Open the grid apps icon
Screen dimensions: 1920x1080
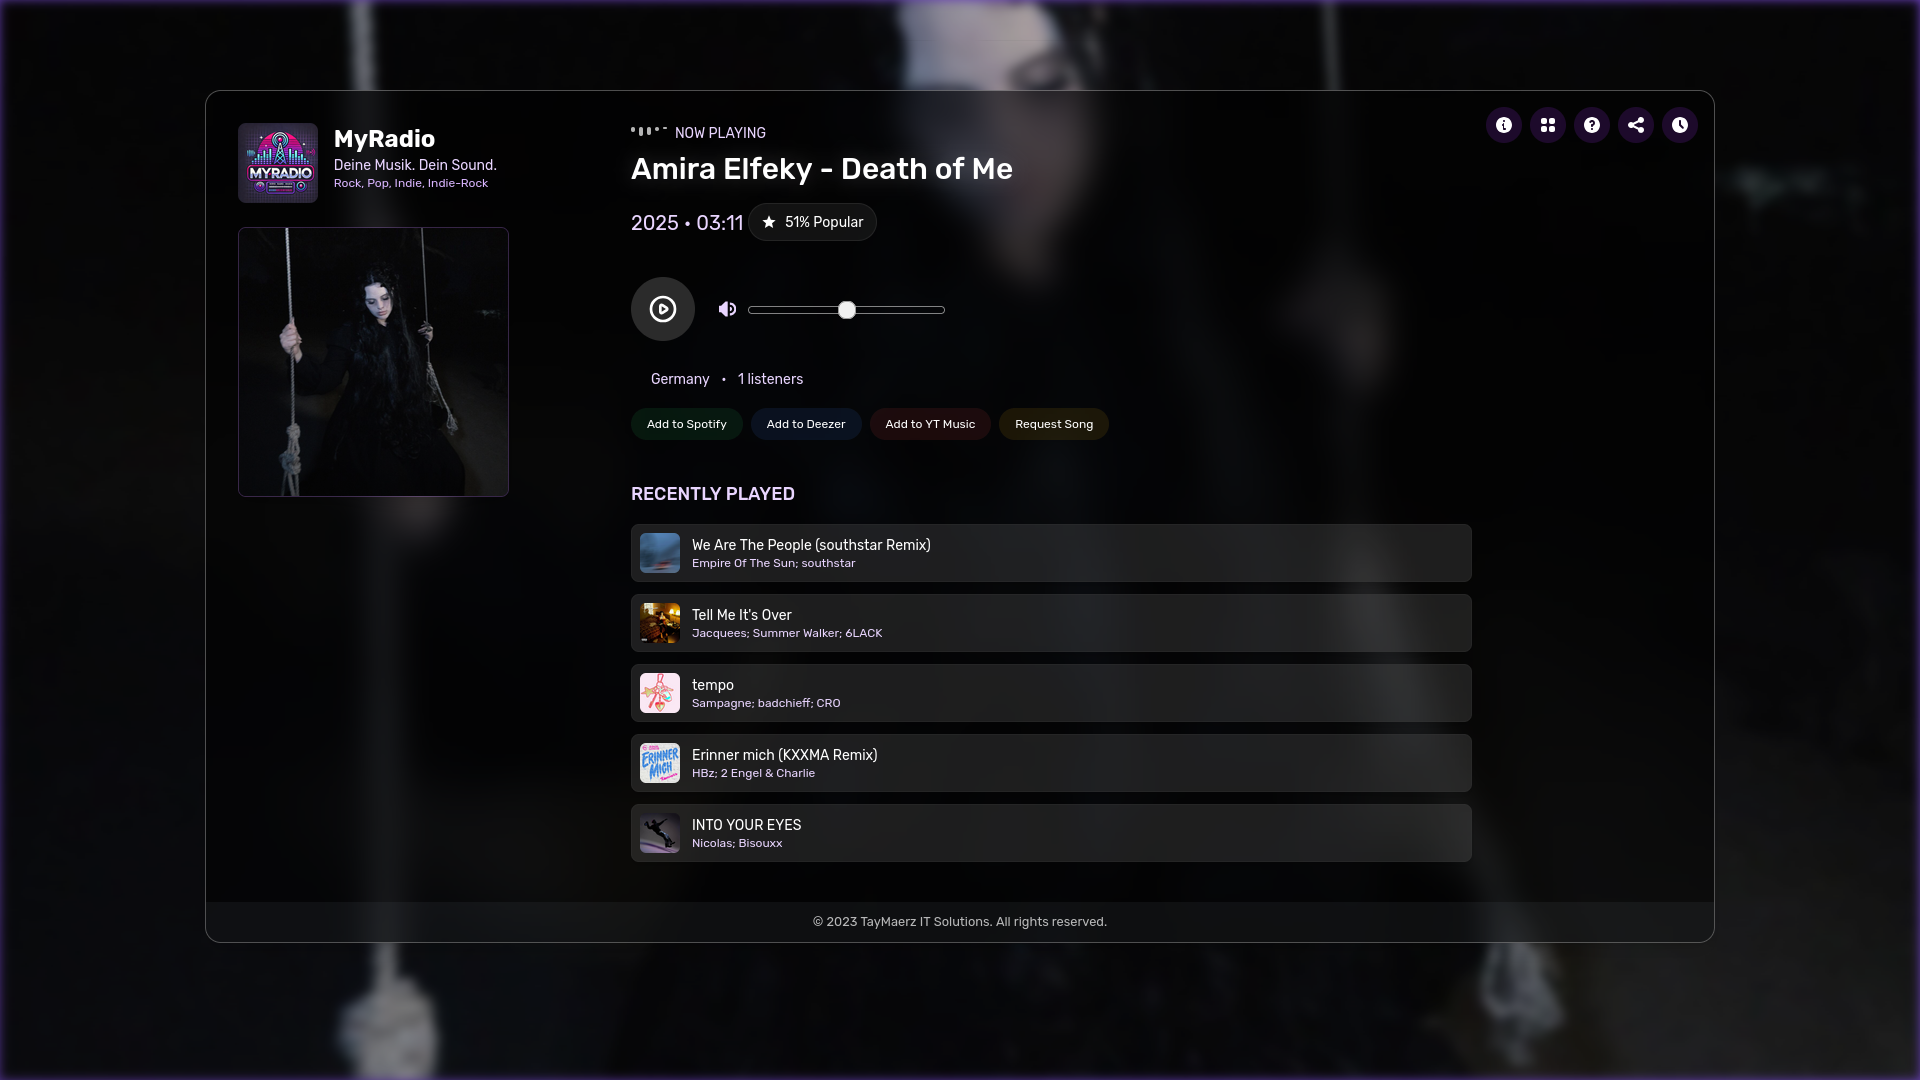pos(1547,125)
